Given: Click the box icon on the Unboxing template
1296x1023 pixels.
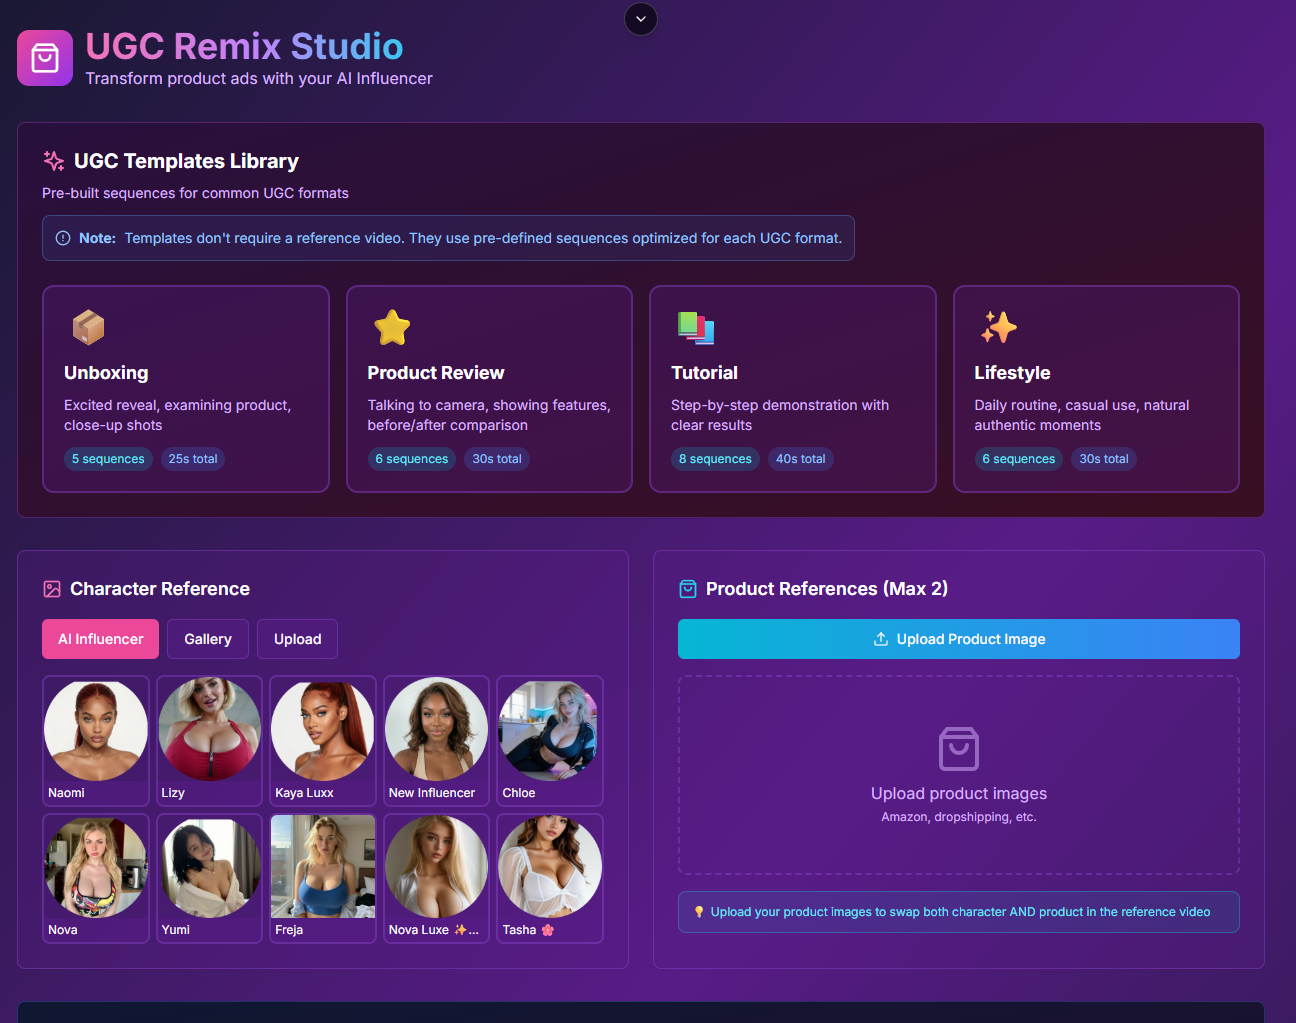Looking at the screenshot, I should pyautogui.click(x=88, y=327).
